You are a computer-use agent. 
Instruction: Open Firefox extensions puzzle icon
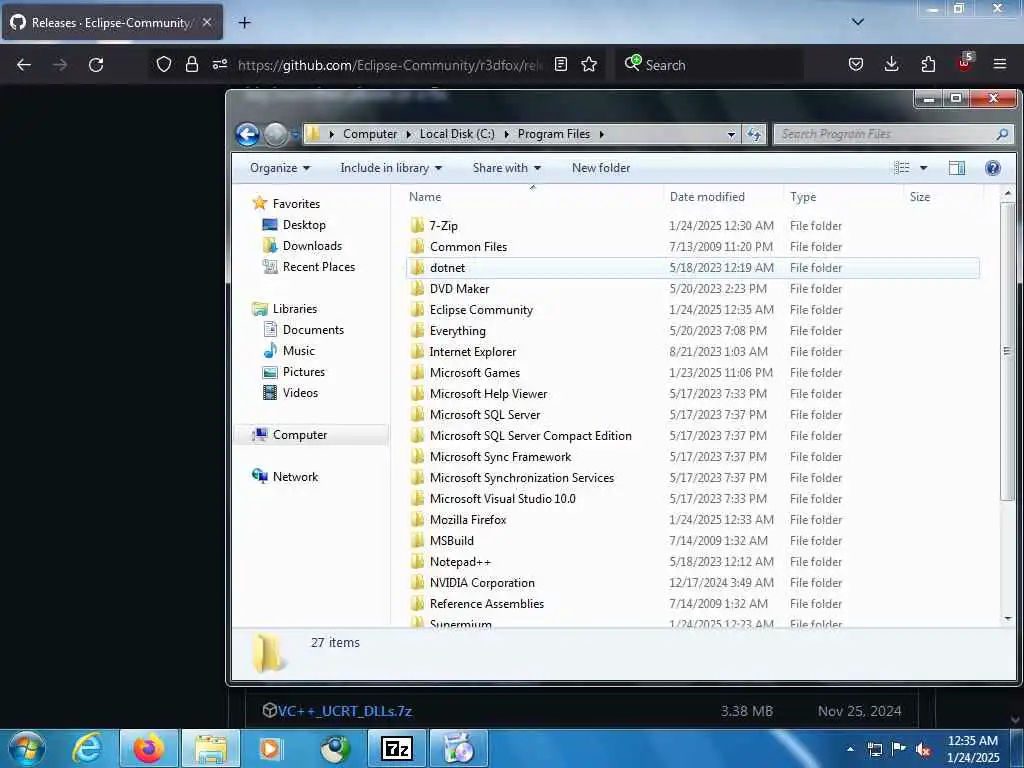[x=928, y=64]
